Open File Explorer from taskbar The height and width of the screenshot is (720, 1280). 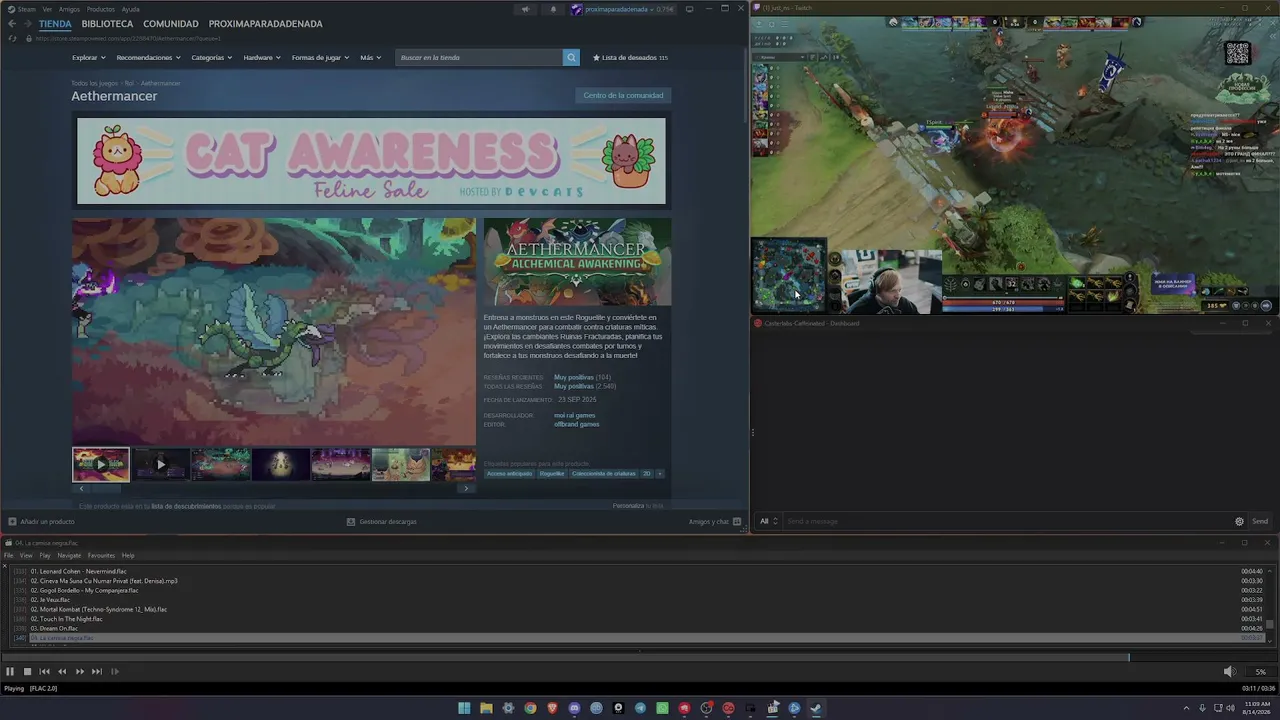tap(486, 708)
